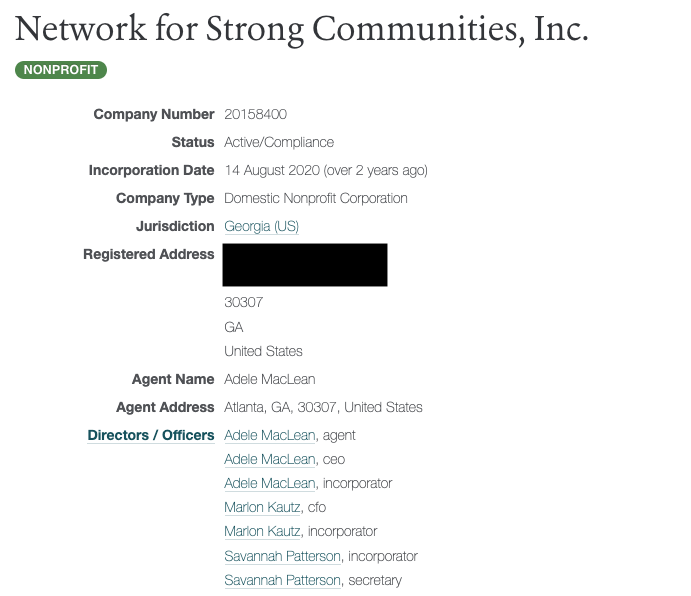Screen dimensions: 691x596
Task: Click the United States address line
Action: pyautogui.click(x=263, y=351)
